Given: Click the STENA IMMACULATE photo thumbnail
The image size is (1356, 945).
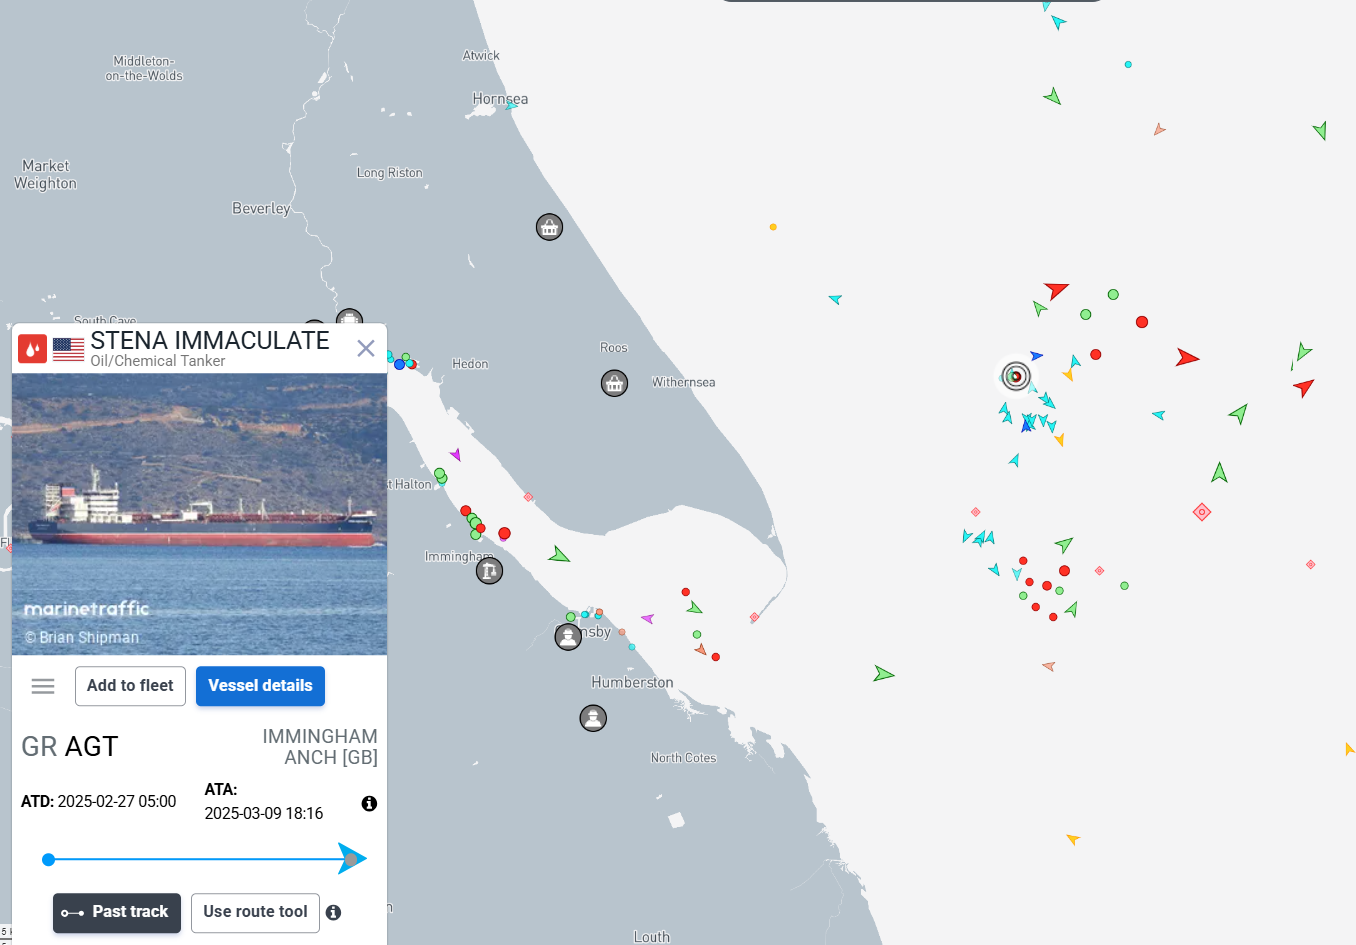Looking at the screenshot, I should (x=199, y=513).
